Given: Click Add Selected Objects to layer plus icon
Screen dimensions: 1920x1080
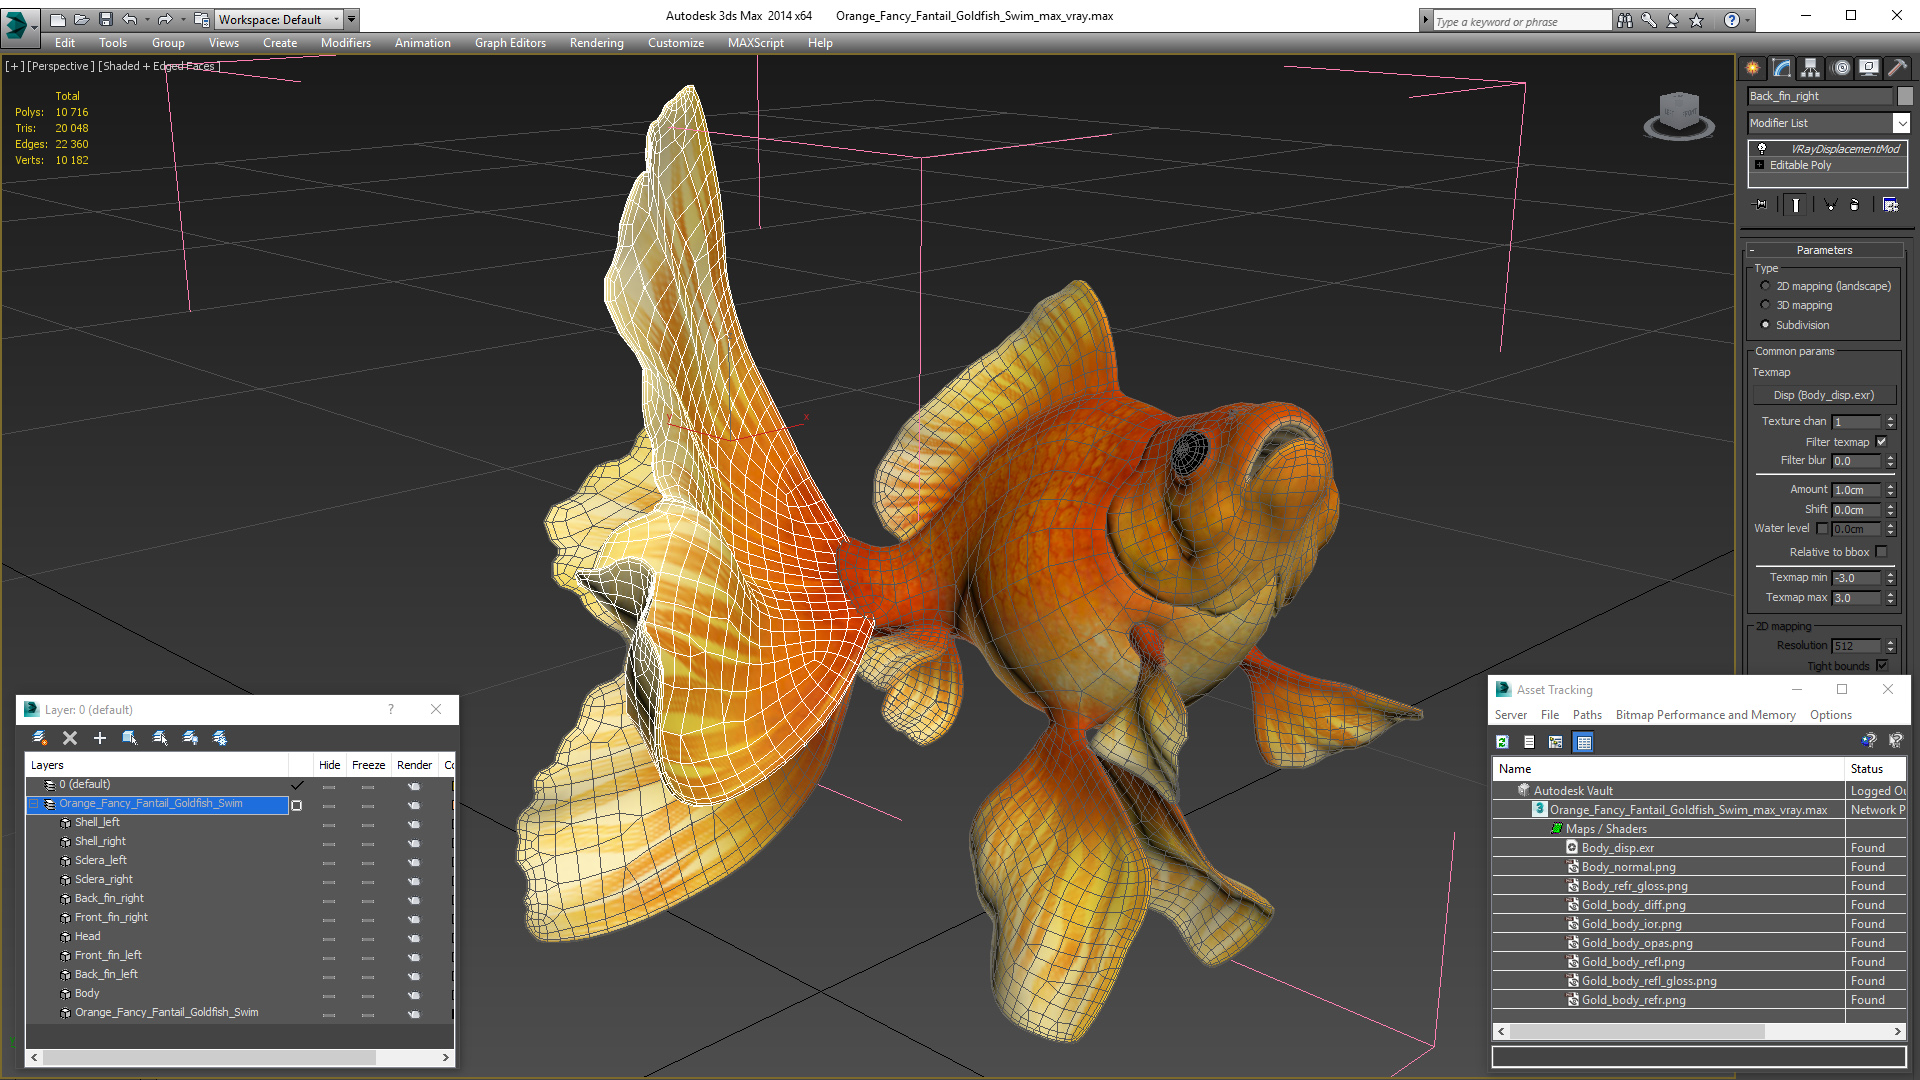Looking at the screenshot, I should [99, 738].
